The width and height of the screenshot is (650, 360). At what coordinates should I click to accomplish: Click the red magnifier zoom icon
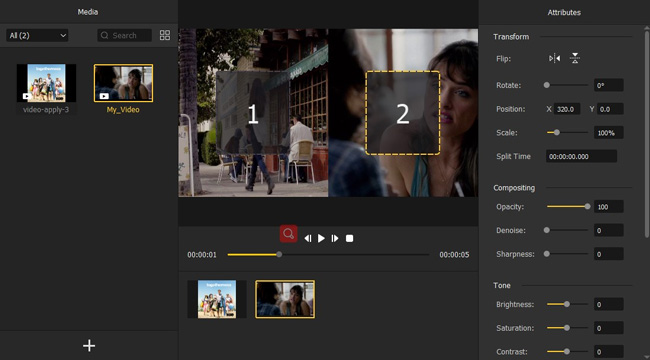click(289, 234)
